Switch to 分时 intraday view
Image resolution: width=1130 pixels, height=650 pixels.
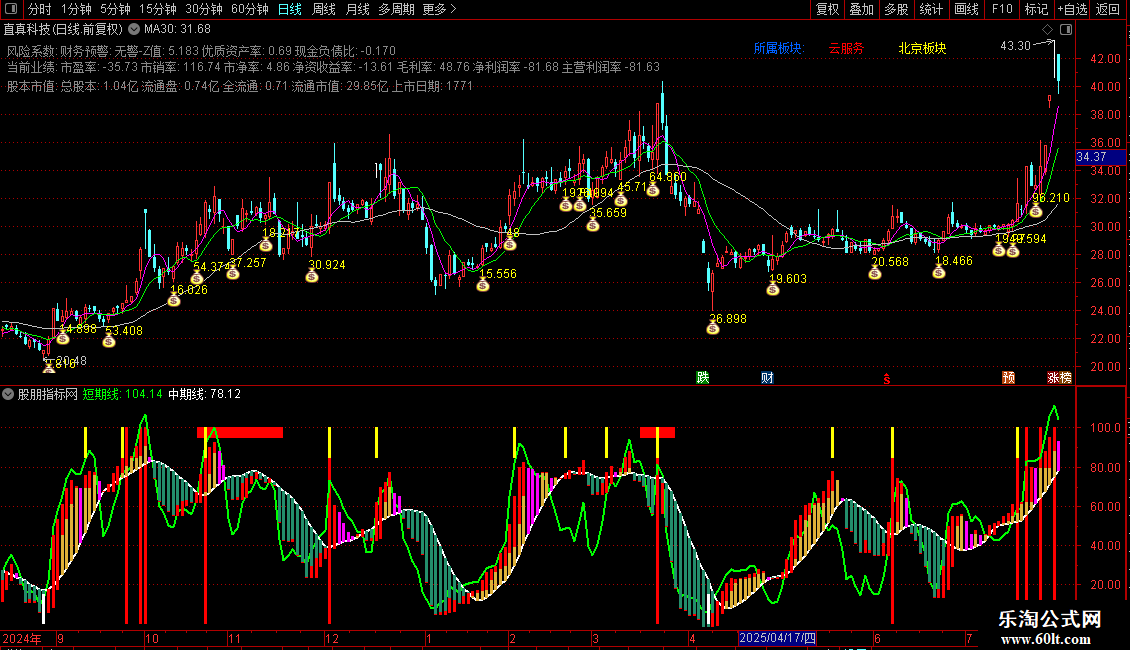click(40, 9)
